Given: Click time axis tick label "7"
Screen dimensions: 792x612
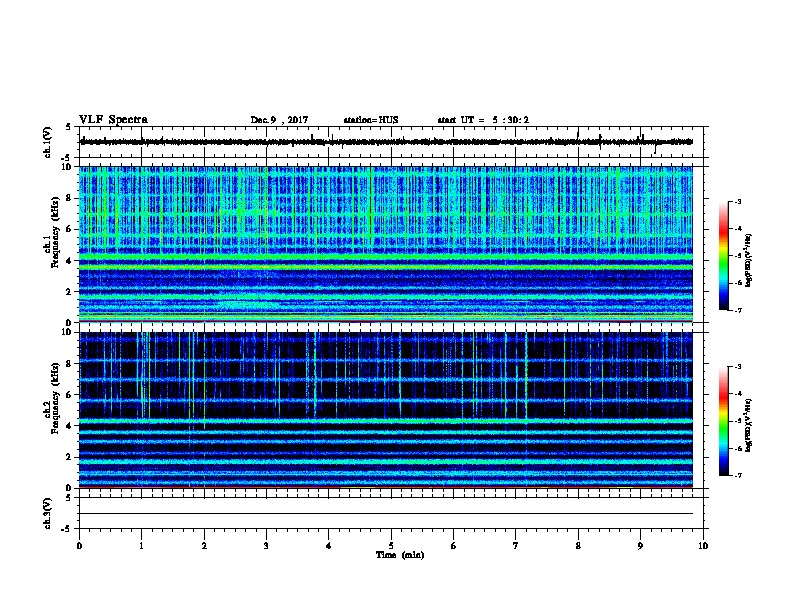Looking at the screenshot, I should click(516, 546).
